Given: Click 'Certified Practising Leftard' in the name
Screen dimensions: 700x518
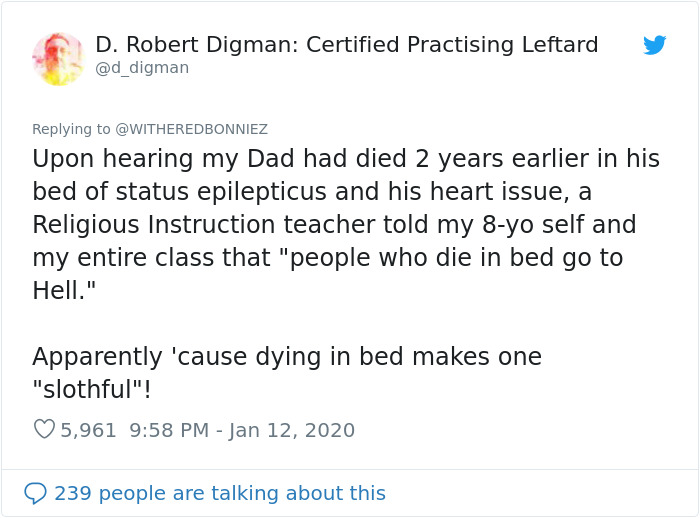Looking at the screenshot, I should 452,45.
